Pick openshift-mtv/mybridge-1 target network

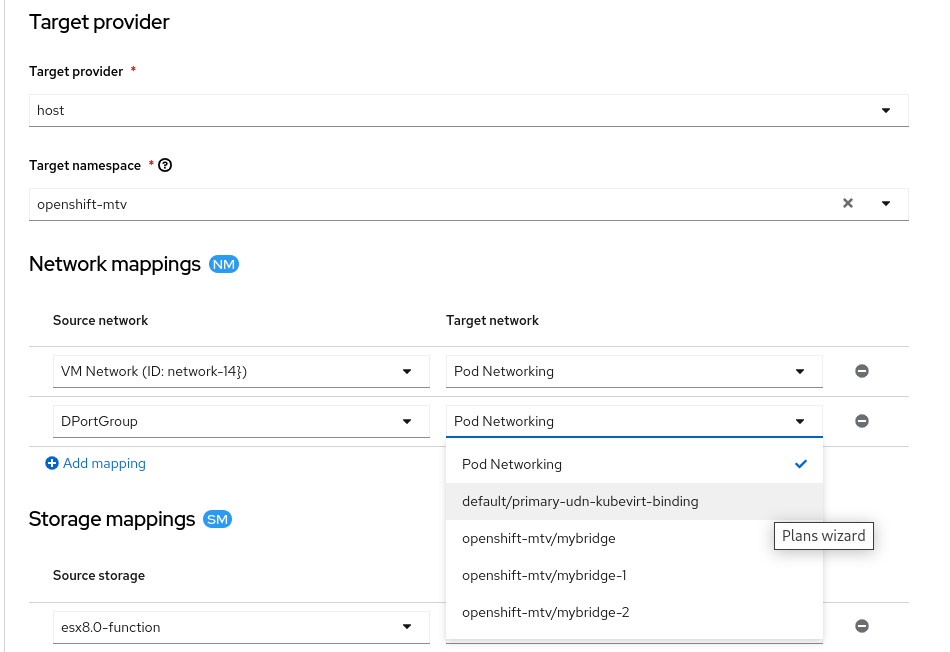coord(544,575)
